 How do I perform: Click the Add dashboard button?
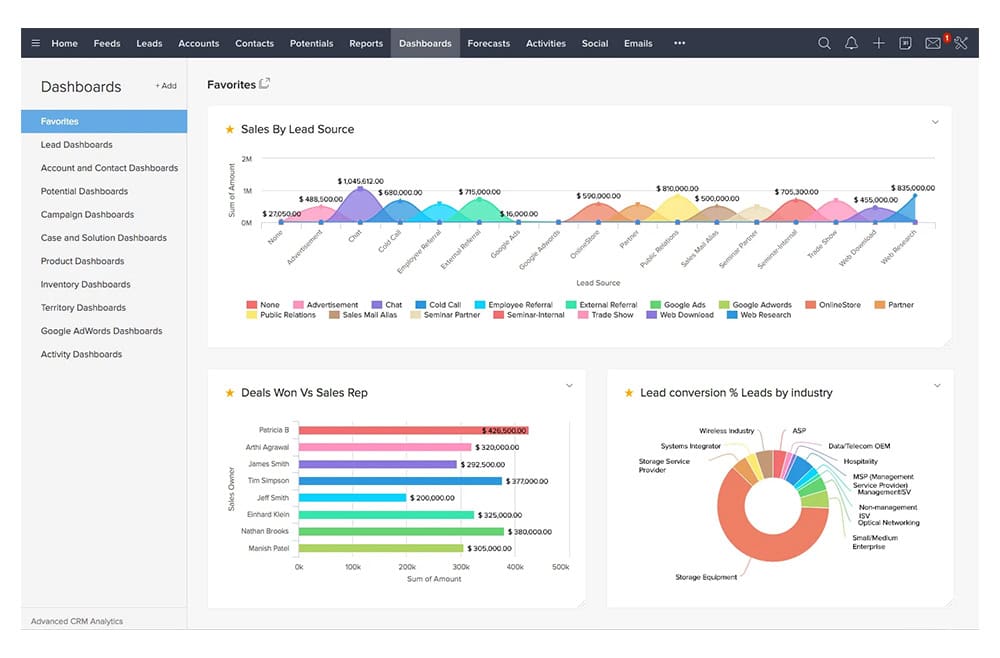pyautogui.click(x=165, y=86)
